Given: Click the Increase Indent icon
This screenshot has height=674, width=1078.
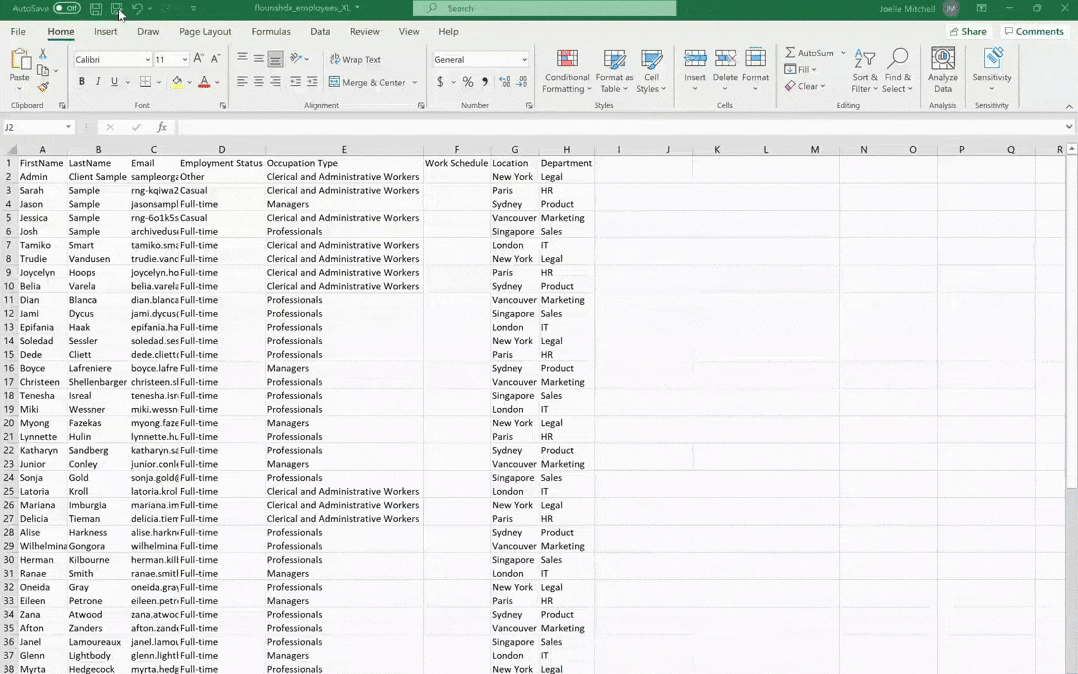Looking at the screenshot, I should pyautogui.click(x=312, y=82).
